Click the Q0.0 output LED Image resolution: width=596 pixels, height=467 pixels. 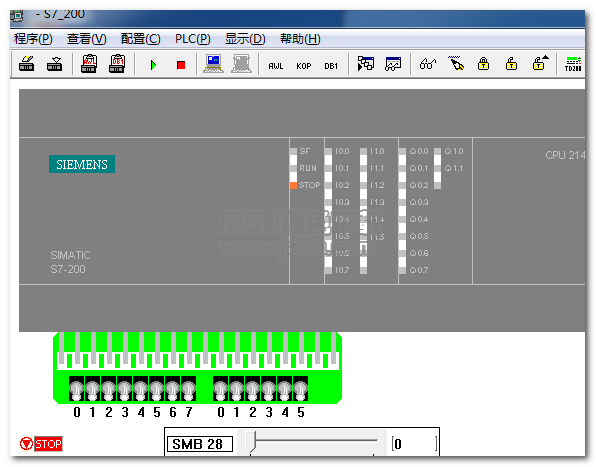(x=402, y=151)
